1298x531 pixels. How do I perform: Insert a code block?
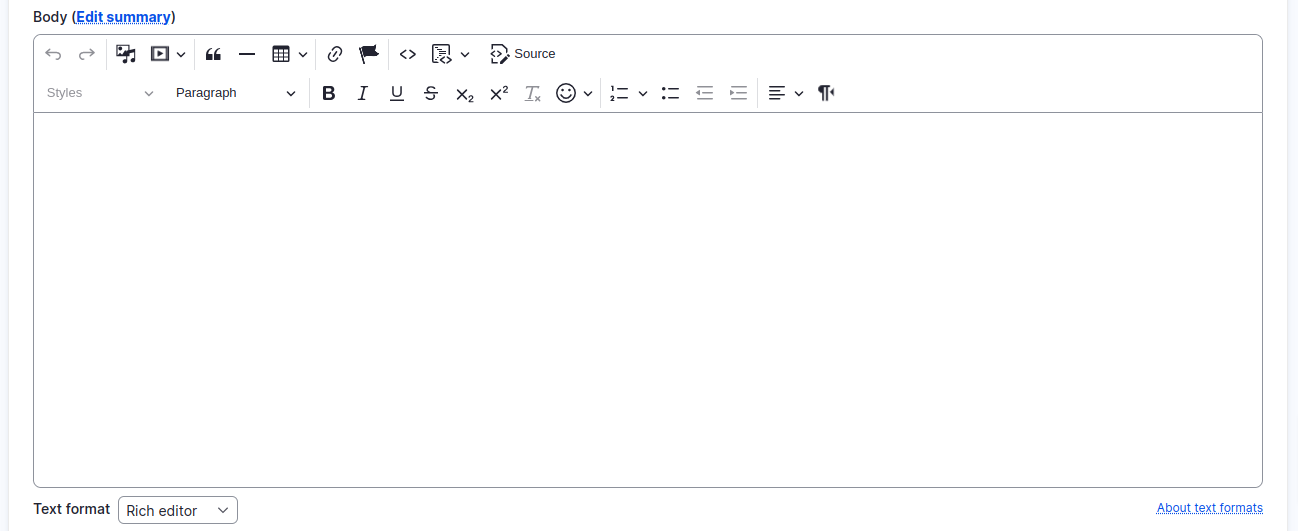(x=441, y=54)
